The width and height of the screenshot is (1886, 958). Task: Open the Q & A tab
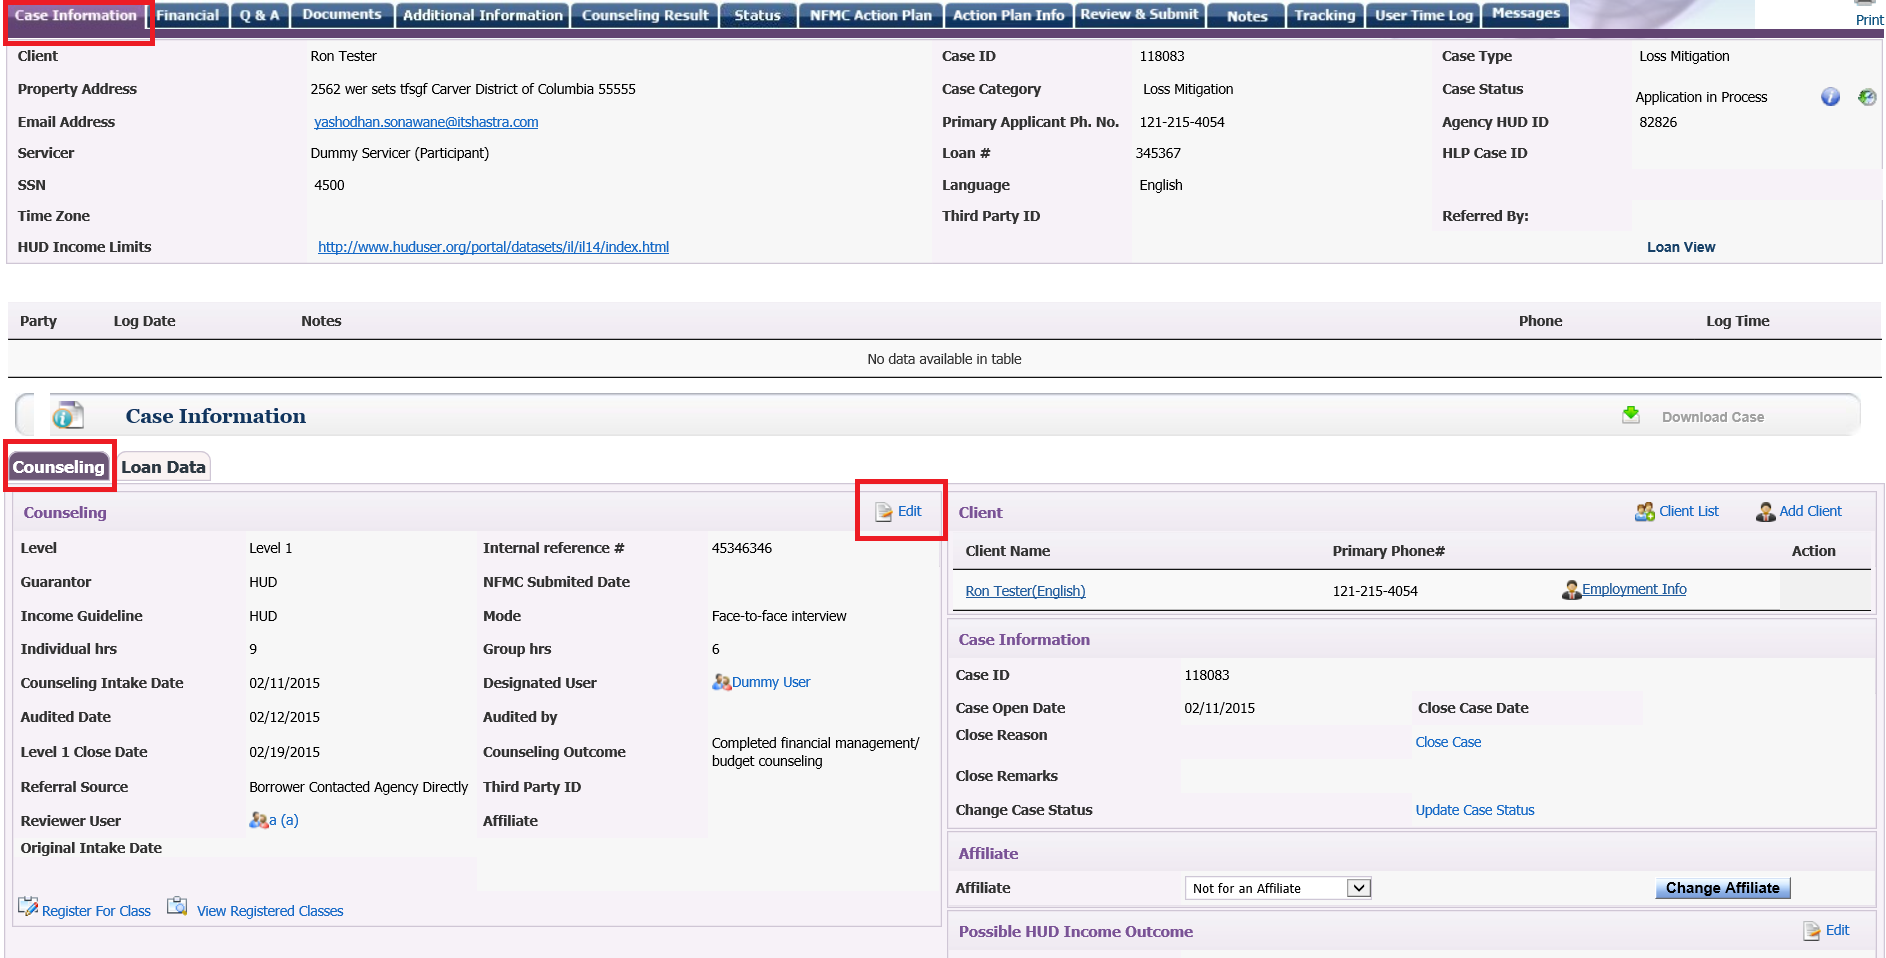point(260,16)
